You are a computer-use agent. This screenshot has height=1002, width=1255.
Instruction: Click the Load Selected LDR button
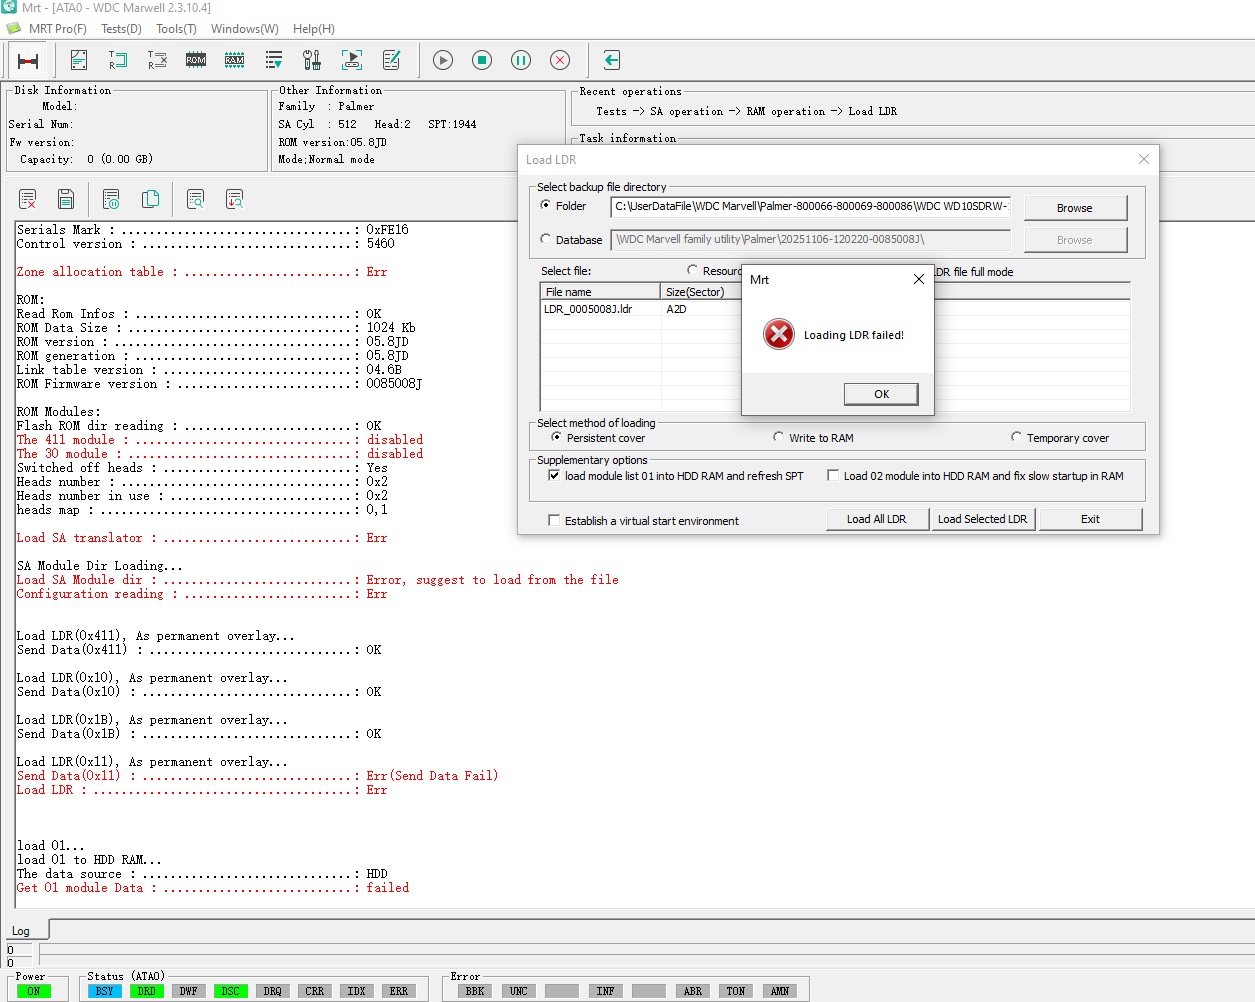(982, 519)
